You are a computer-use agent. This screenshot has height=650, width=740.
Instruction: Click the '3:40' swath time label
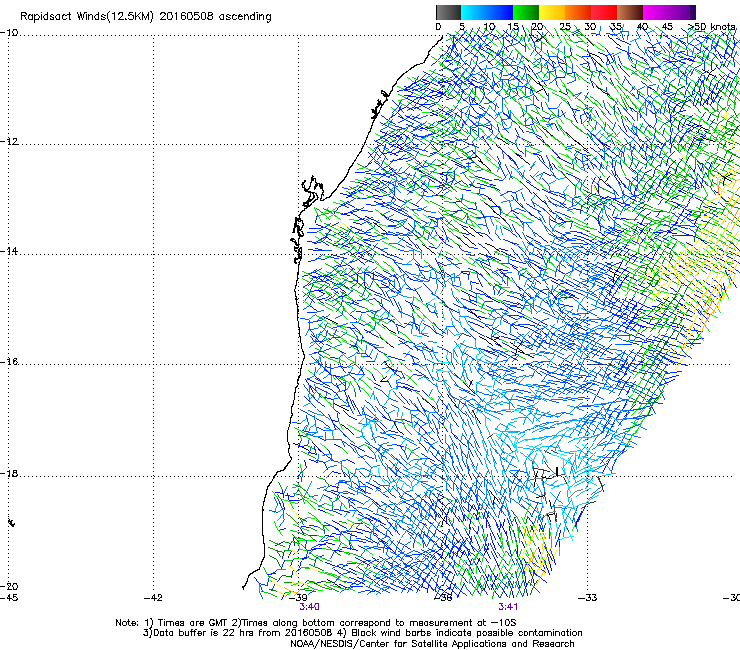point(310,607)
